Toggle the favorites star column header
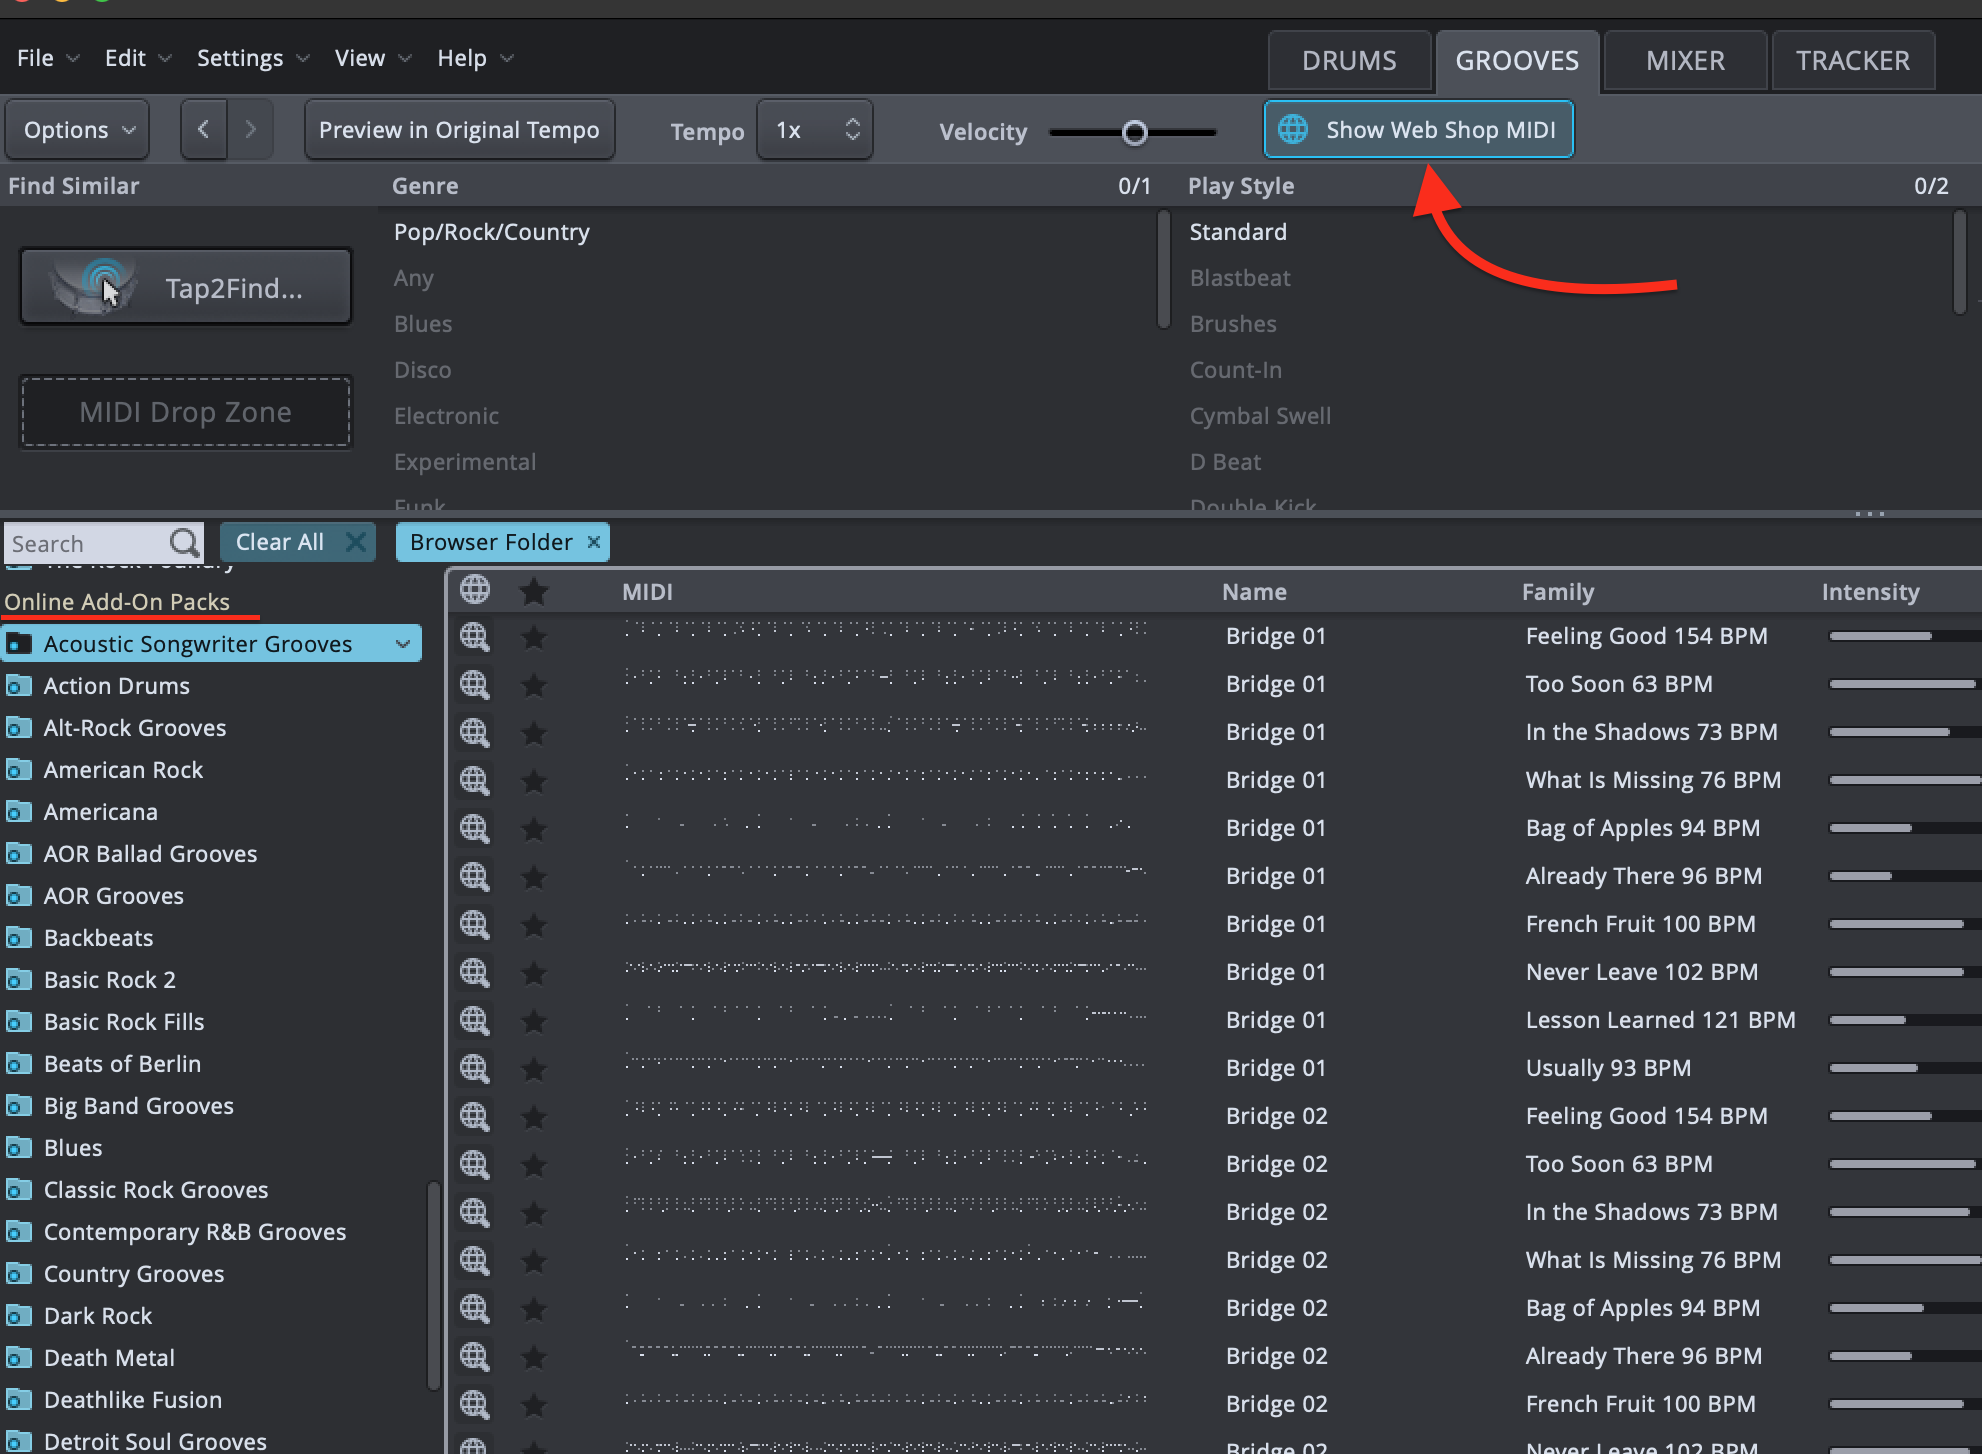The height and width of the screenshot is (1454, 1982). click(x=534, y=592)
